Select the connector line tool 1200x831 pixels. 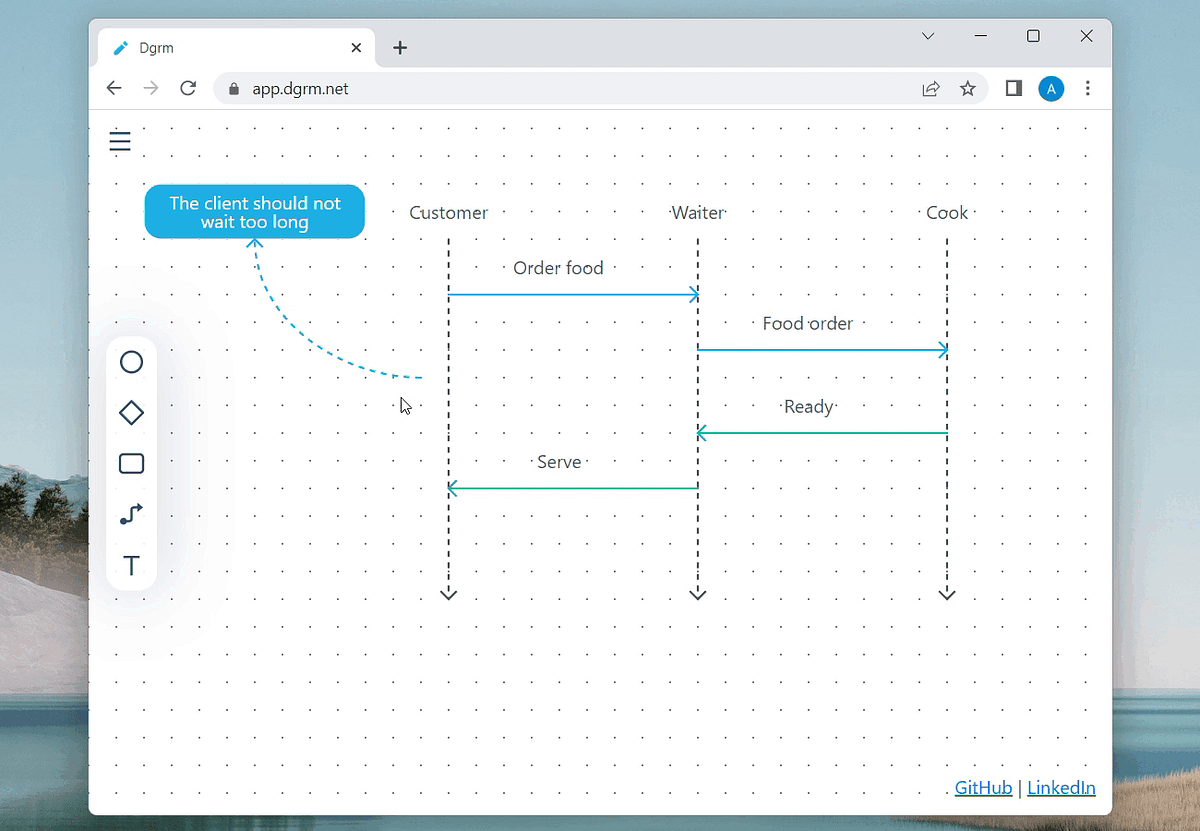coord(131,514)
